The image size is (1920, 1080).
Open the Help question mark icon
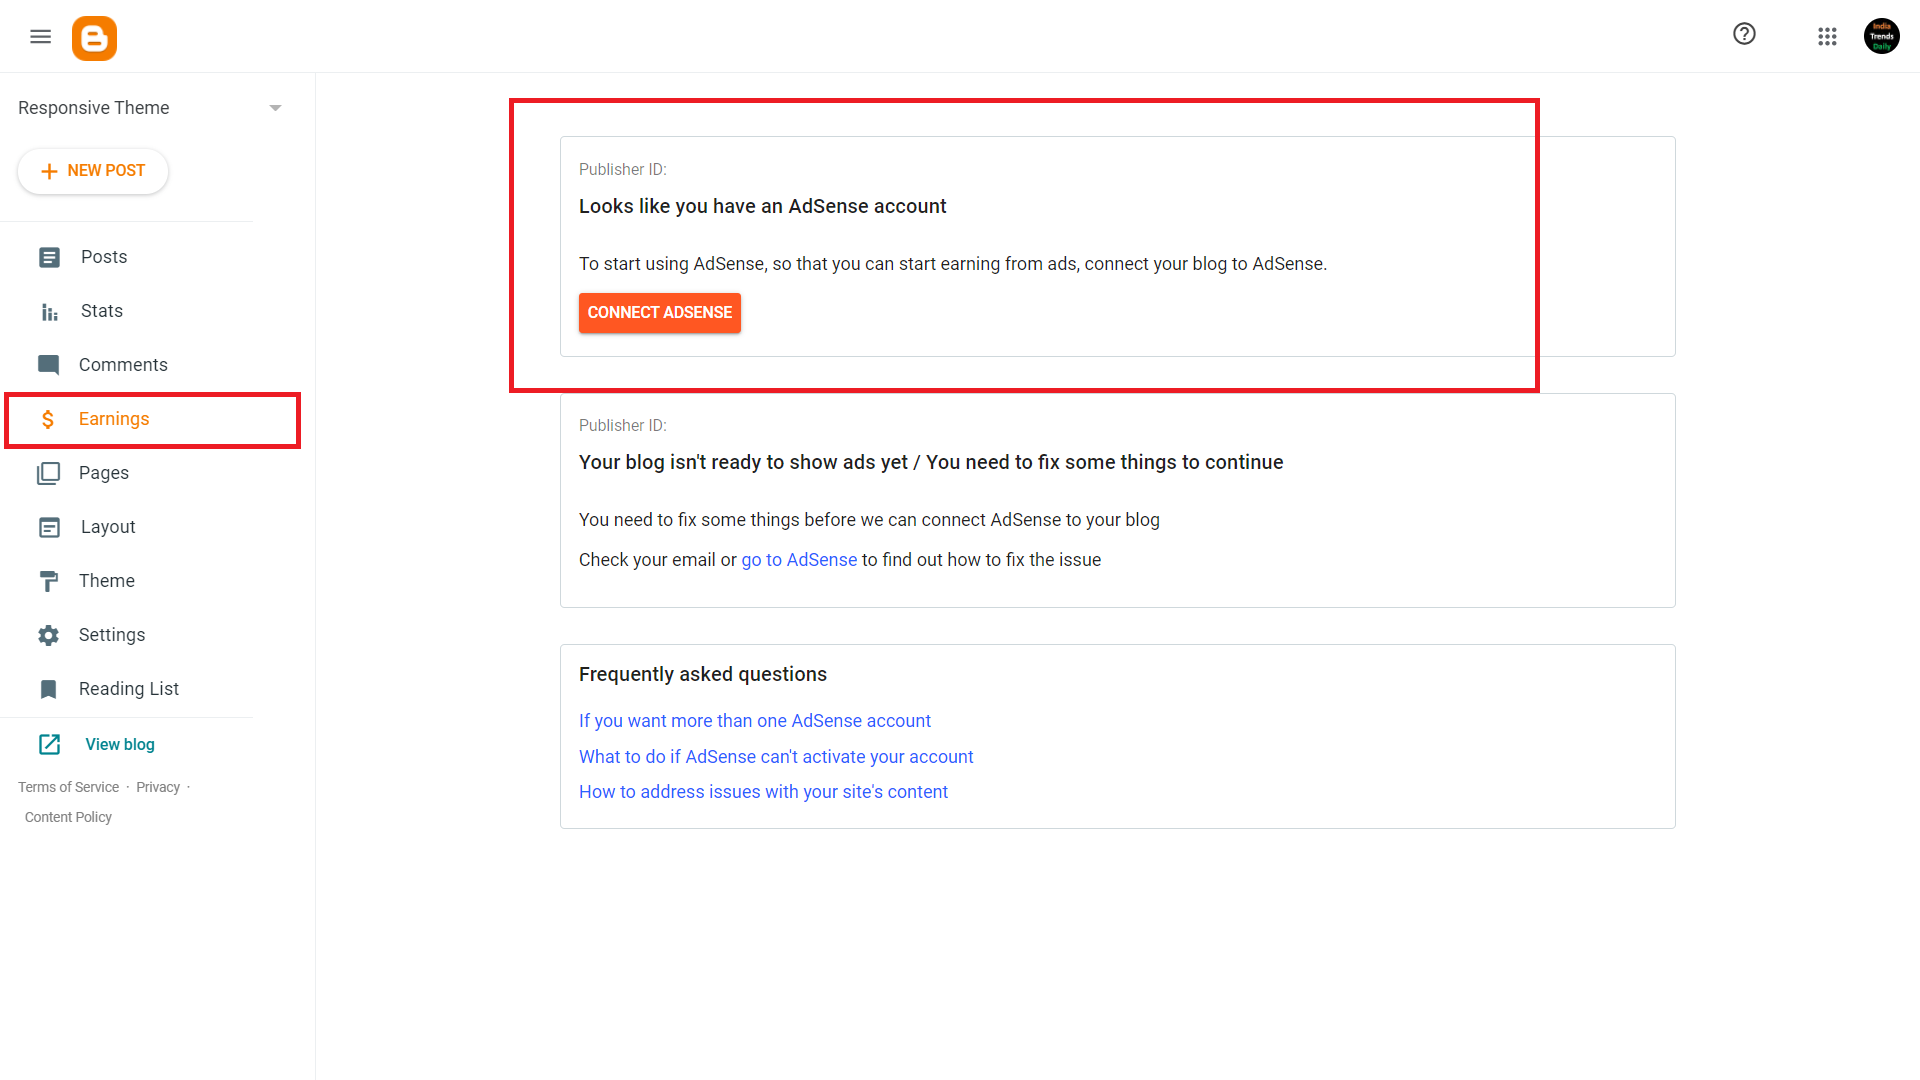1744,34
